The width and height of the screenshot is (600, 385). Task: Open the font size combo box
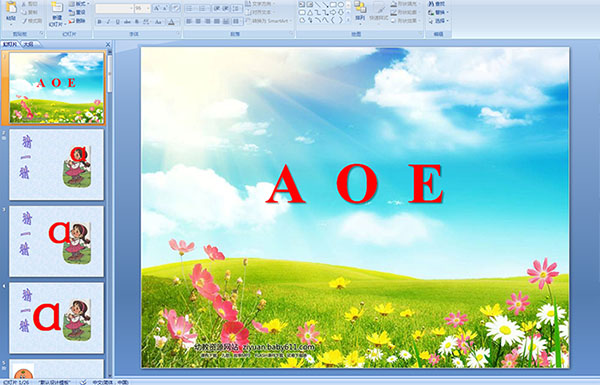[x=143, y=8]
